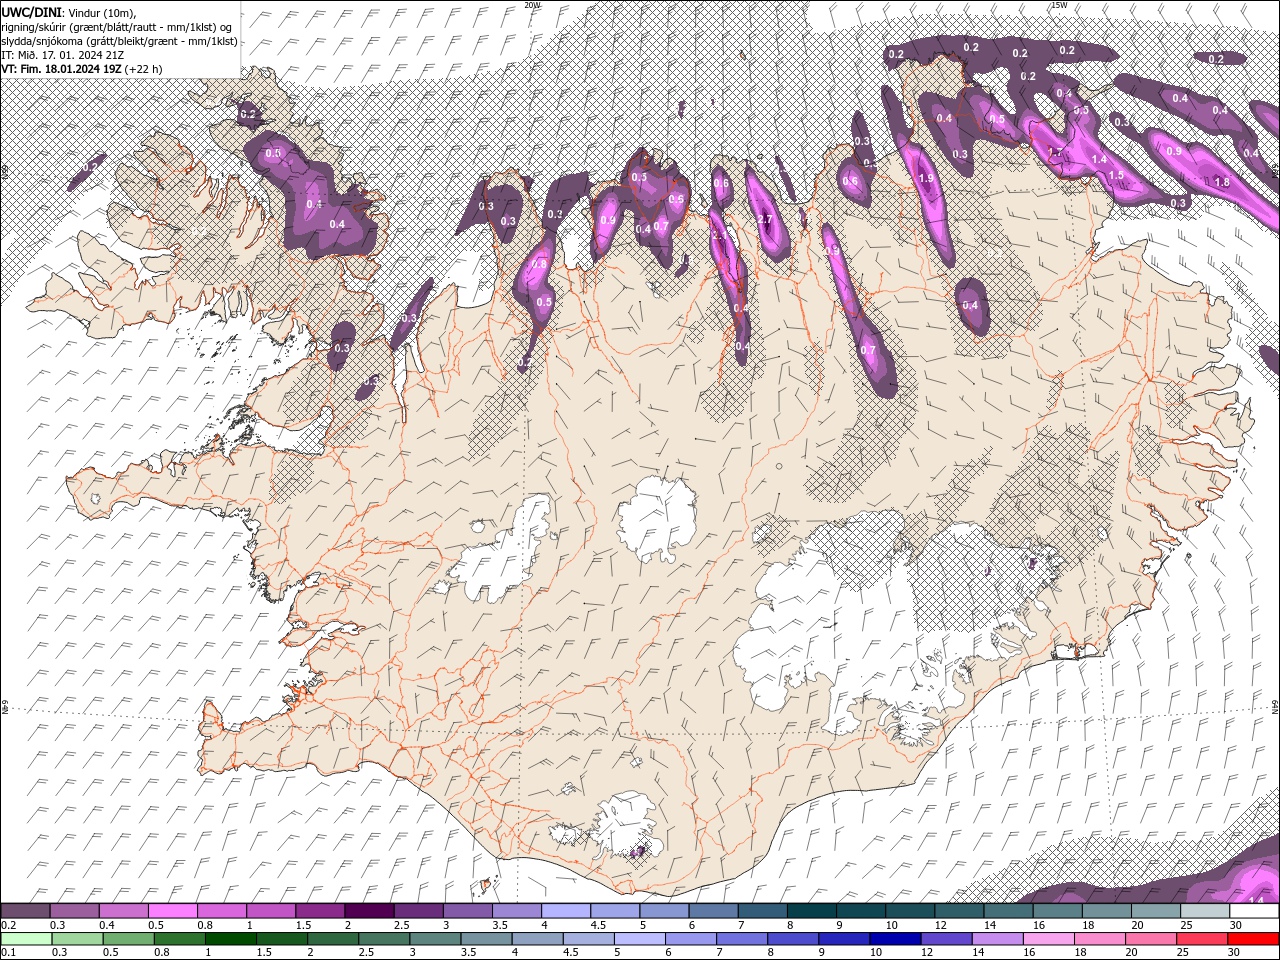Click the 1.9 precipitation value on the map
This screenshot has height=960, width=1280.
926,179
